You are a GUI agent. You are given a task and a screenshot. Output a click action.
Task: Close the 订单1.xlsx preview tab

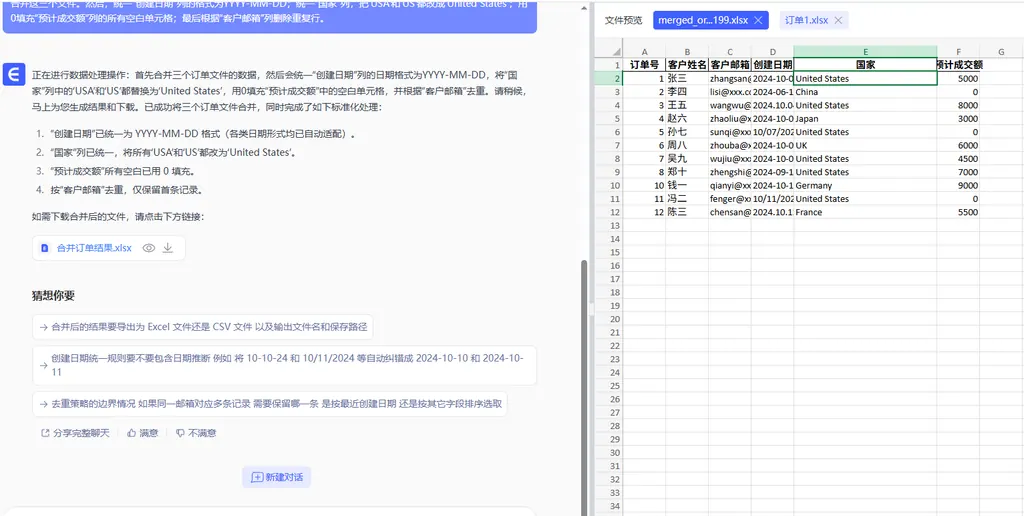[838, 20]
